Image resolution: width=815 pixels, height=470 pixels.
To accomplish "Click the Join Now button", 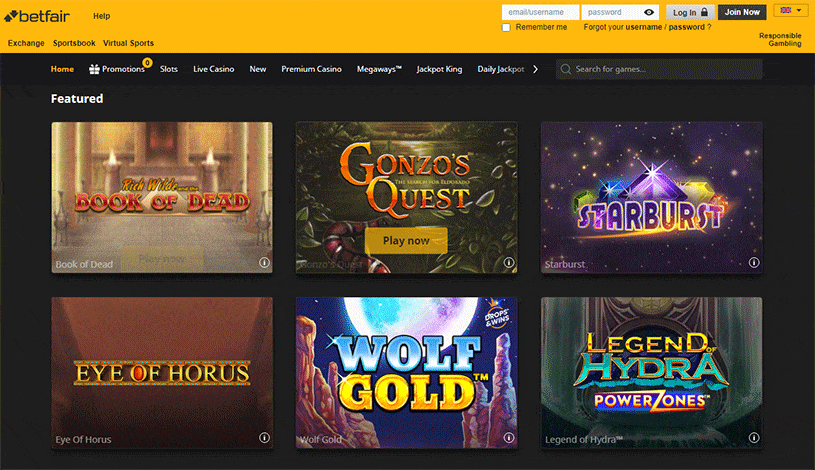I will [x=742, y=12].
